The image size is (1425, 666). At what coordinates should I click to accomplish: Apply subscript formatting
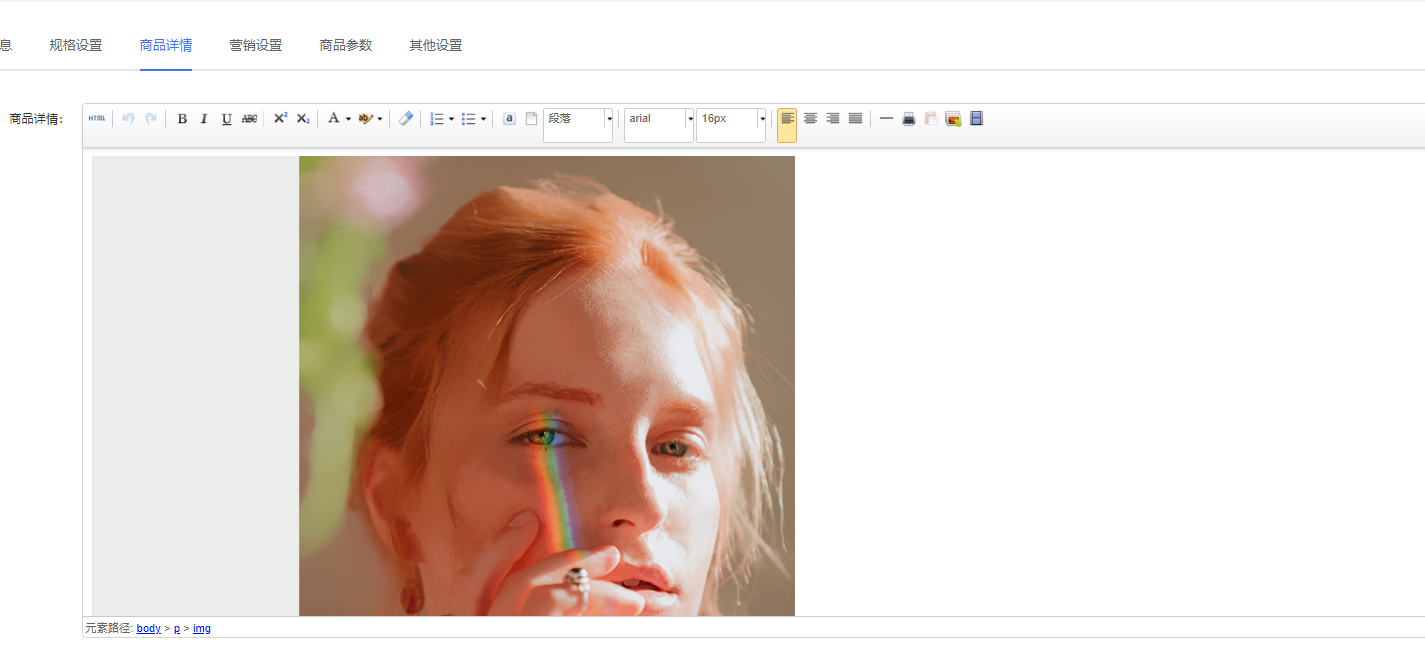click(x=303, y=119)
